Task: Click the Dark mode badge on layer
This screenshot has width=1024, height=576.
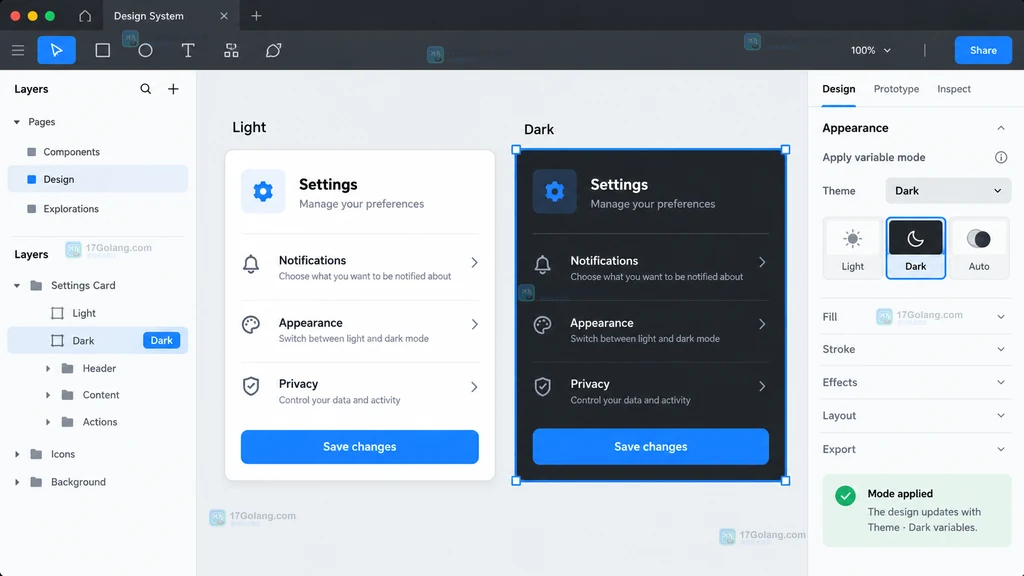Action: pyautogui.click(x=161, y=340)
